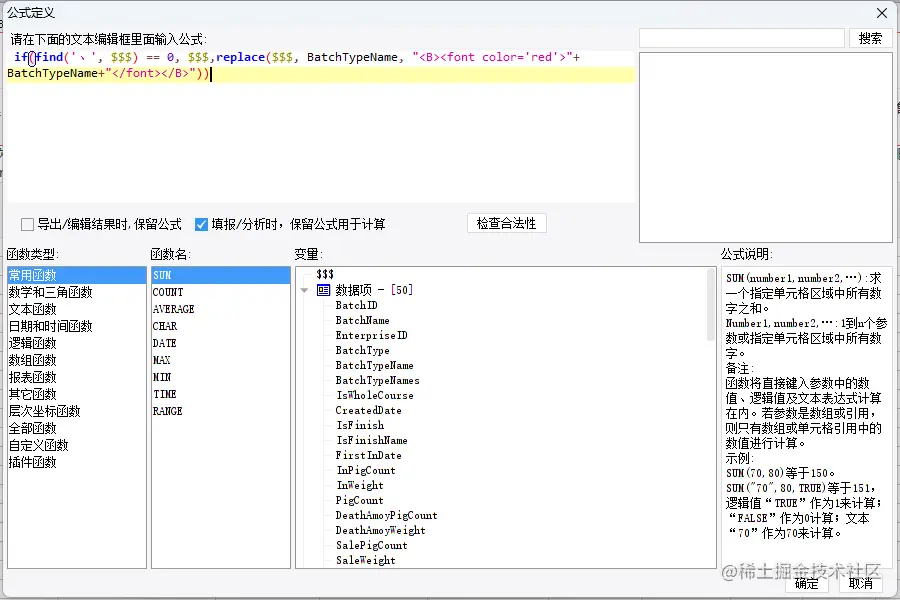Focus the function search input field
Viewport: 900px width, 600px height.
pos(742,38)
